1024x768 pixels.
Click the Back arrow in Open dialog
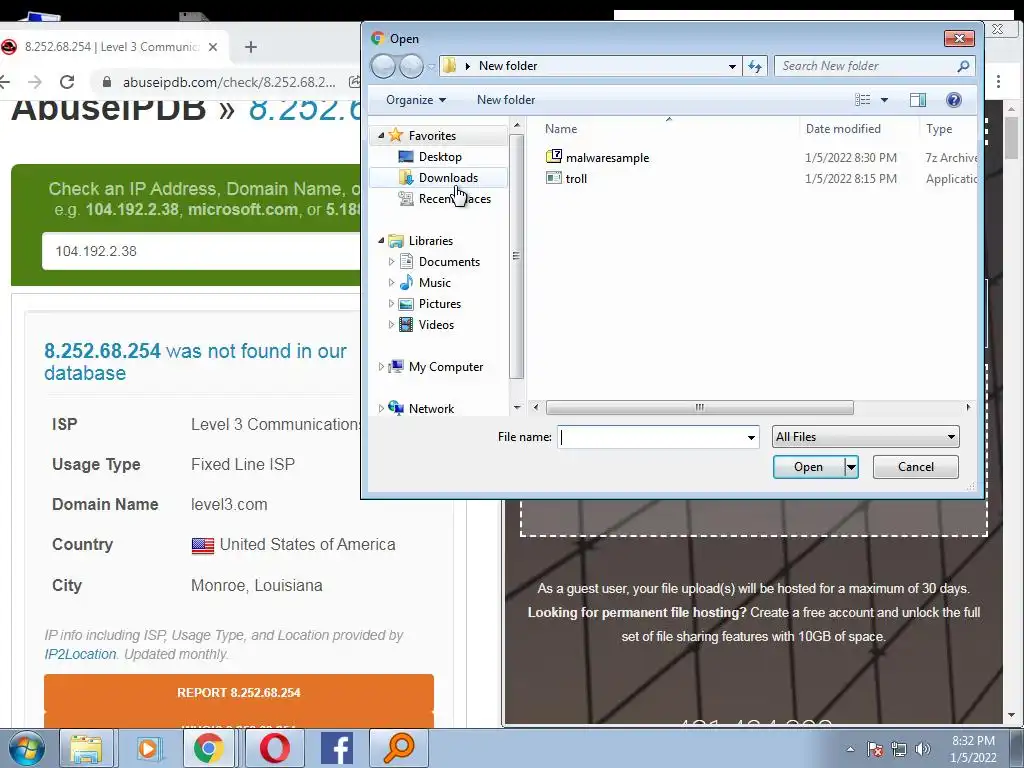[x=383, y=66]
